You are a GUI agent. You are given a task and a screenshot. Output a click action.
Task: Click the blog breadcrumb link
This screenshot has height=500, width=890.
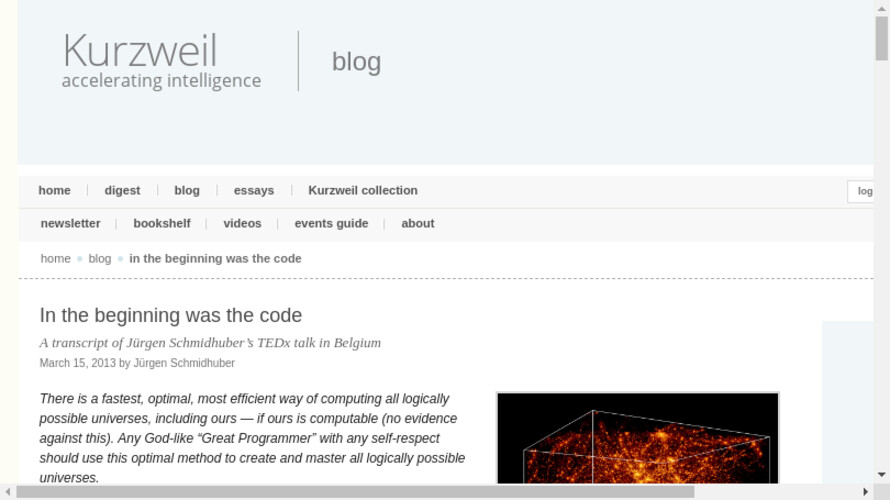100,258
